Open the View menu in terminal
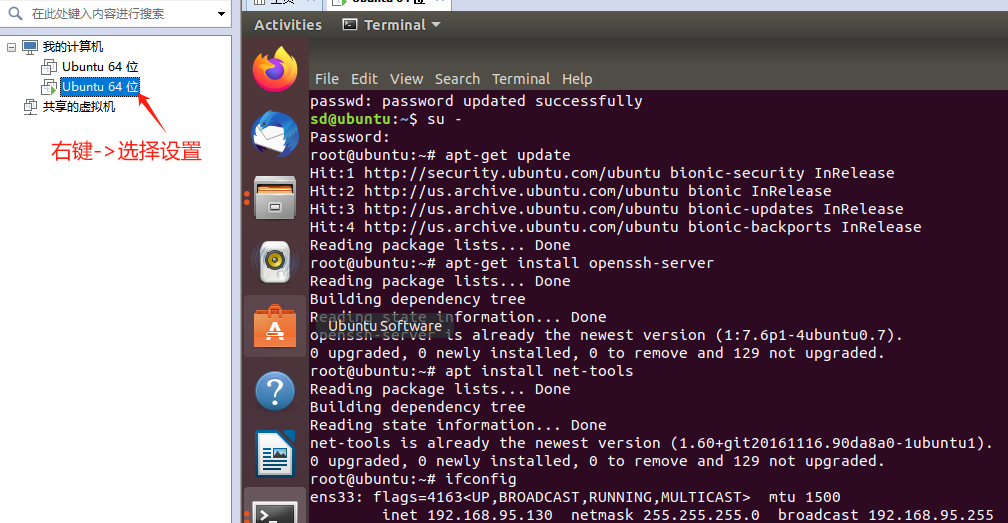This screenshot has height=523, width=1008. point(406,79)
